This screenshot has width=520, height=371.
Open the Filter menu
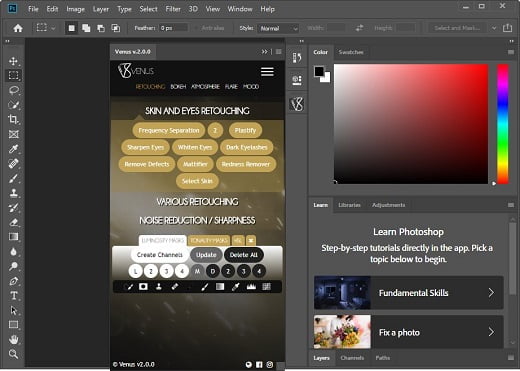(x=173, y=9)
